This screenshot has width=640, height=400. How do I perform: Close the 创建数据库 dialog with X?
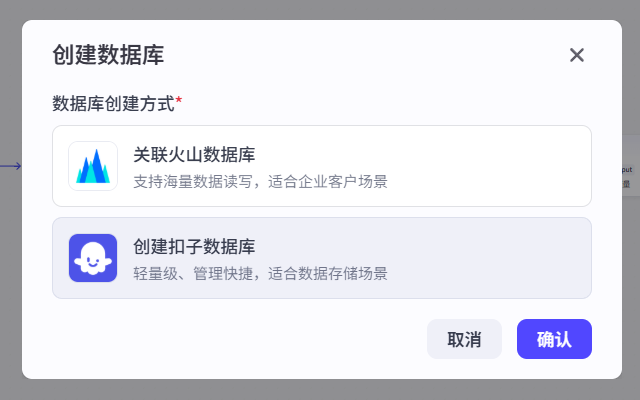576,55
